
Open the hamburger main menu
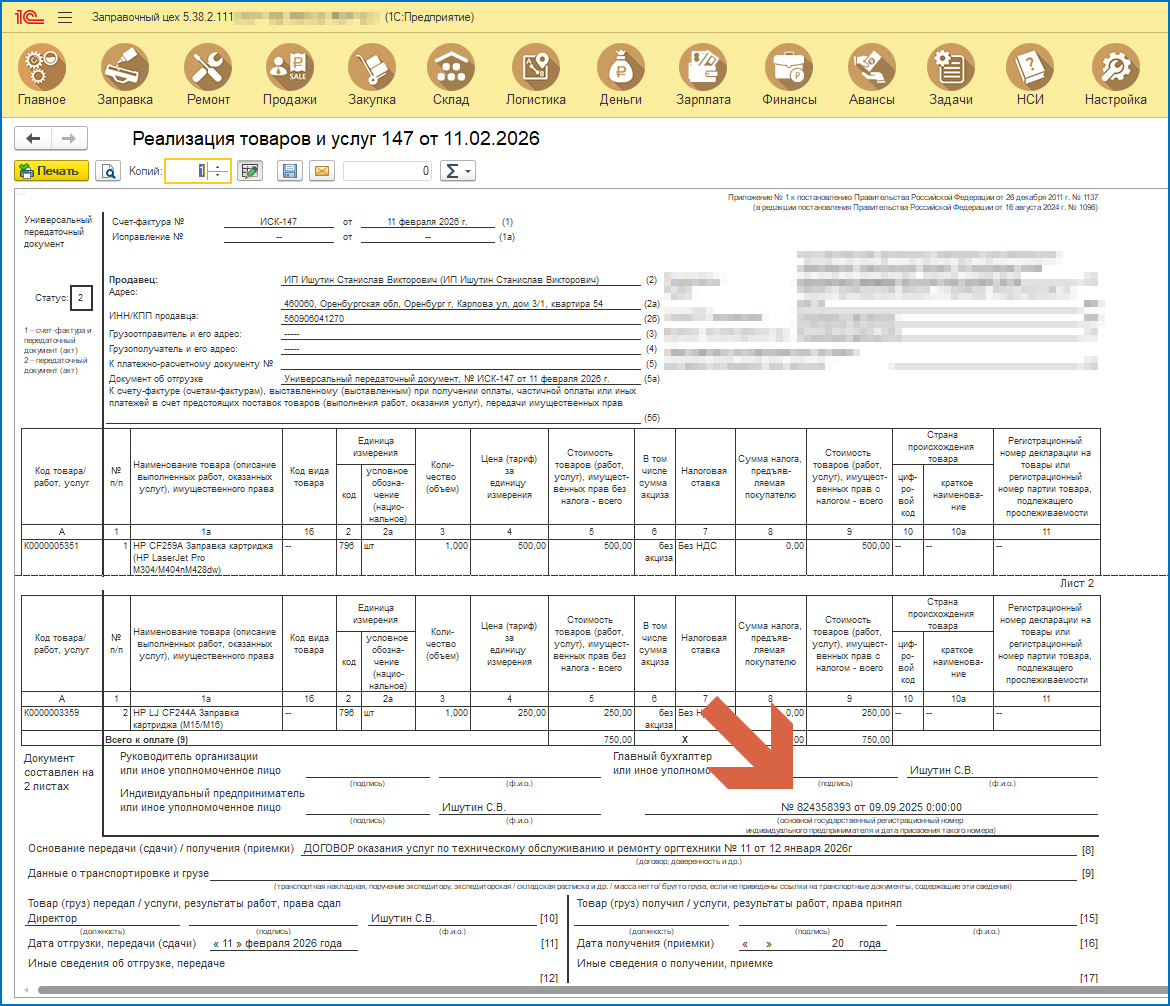65,18
